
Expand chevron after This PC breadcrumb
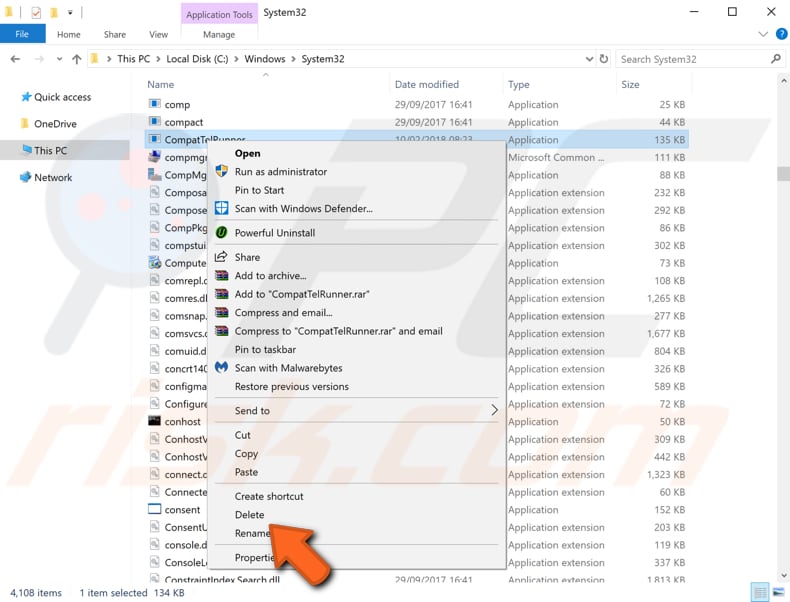[x=158, y=59]
